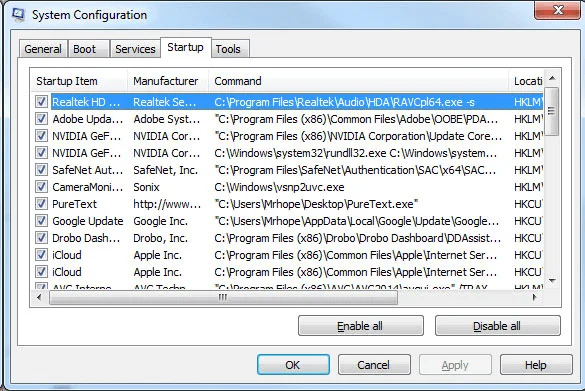
Task: Click the System Configuration title bar icon
Action: pos(17,14)
